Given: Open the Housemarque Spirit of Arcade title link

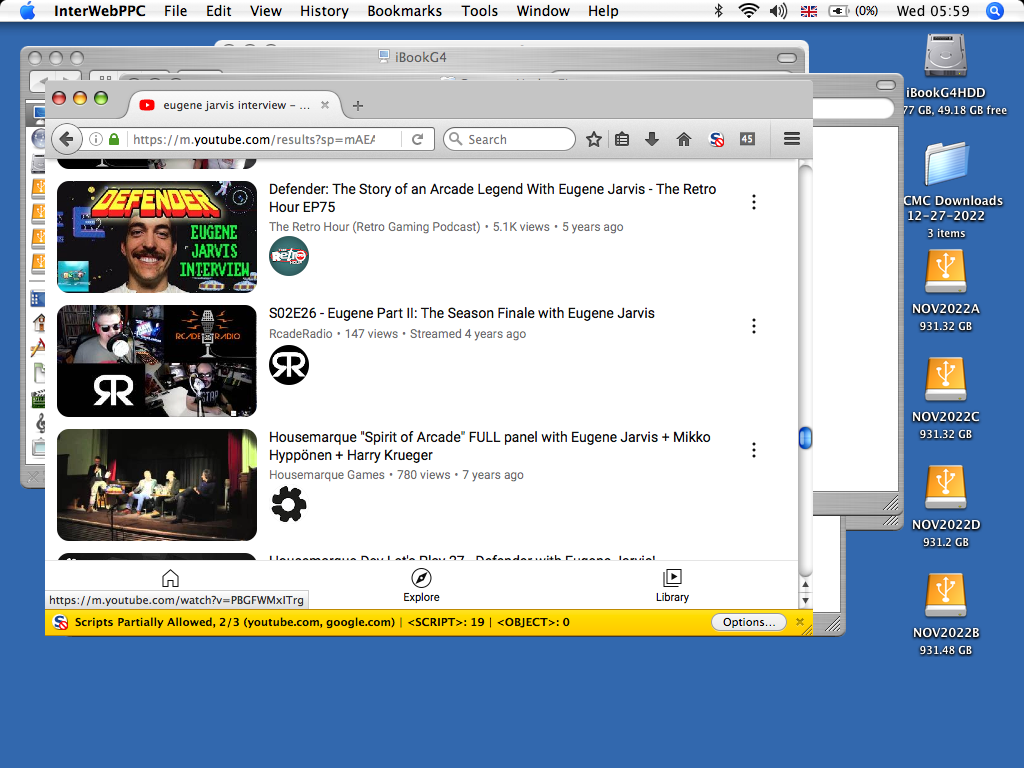Looking at the screenshot, I should pyautogui.click(x=490, y=446).
